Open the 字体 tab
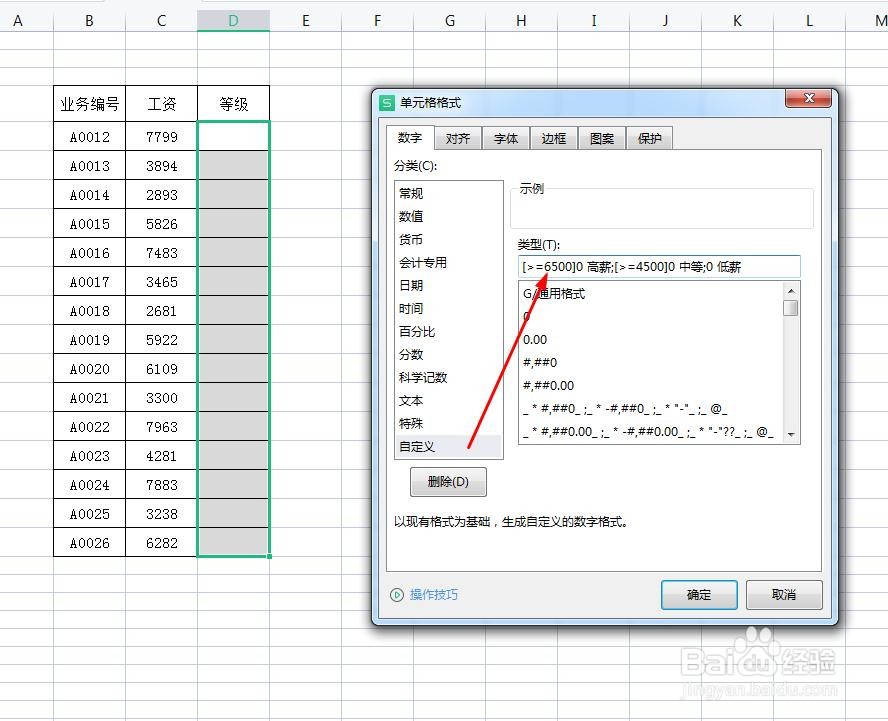888x721 pixels. [x=506, y=138]
